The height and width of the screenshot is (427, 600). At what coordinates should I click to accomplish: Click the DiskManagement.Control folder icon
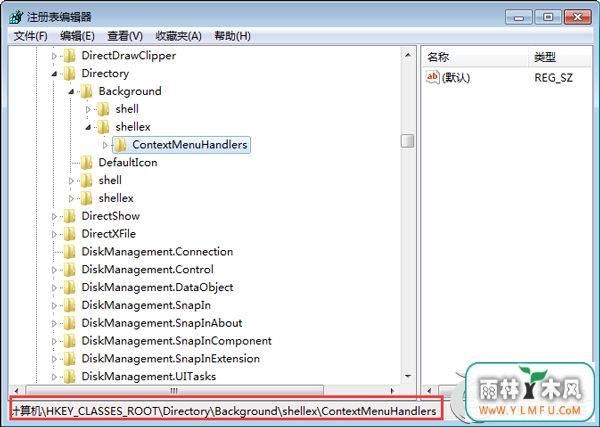(70, 270)
